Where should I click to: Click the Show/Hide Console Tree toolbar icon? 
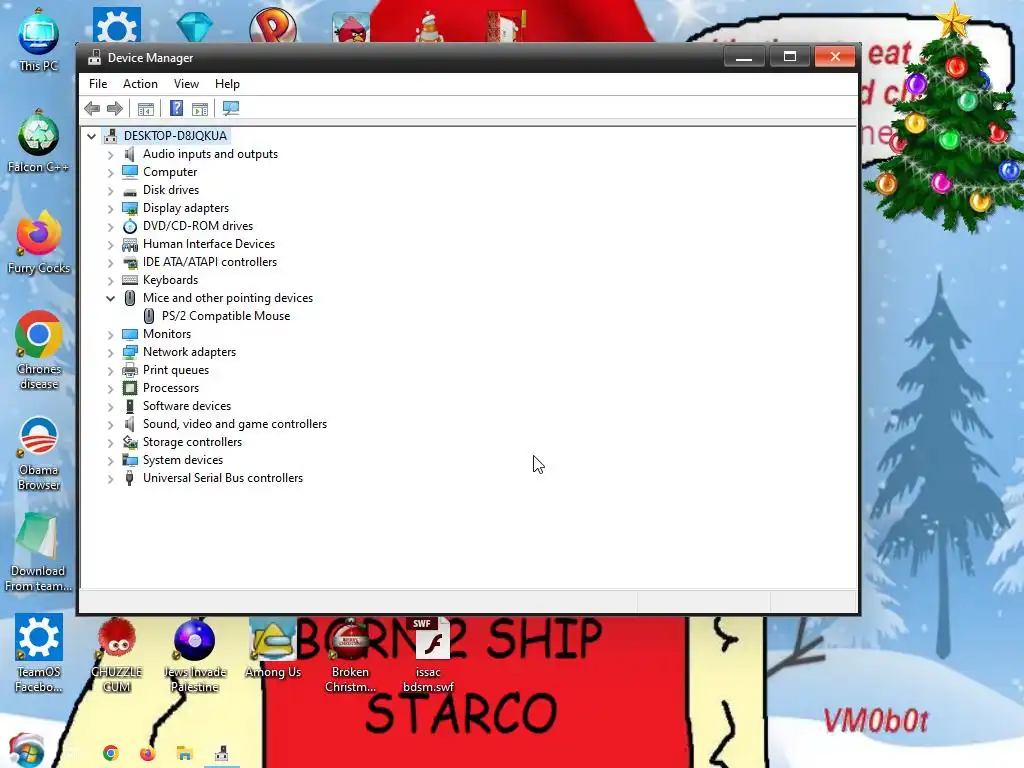pos(146,108)
